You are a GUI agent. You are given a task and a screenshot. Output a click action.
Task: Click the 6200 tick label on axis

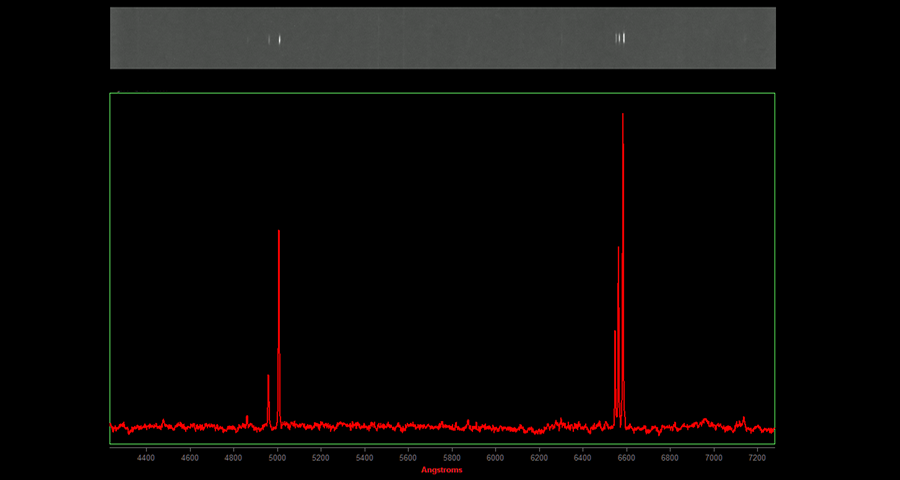pyautogui.click(x=539, y=458)
